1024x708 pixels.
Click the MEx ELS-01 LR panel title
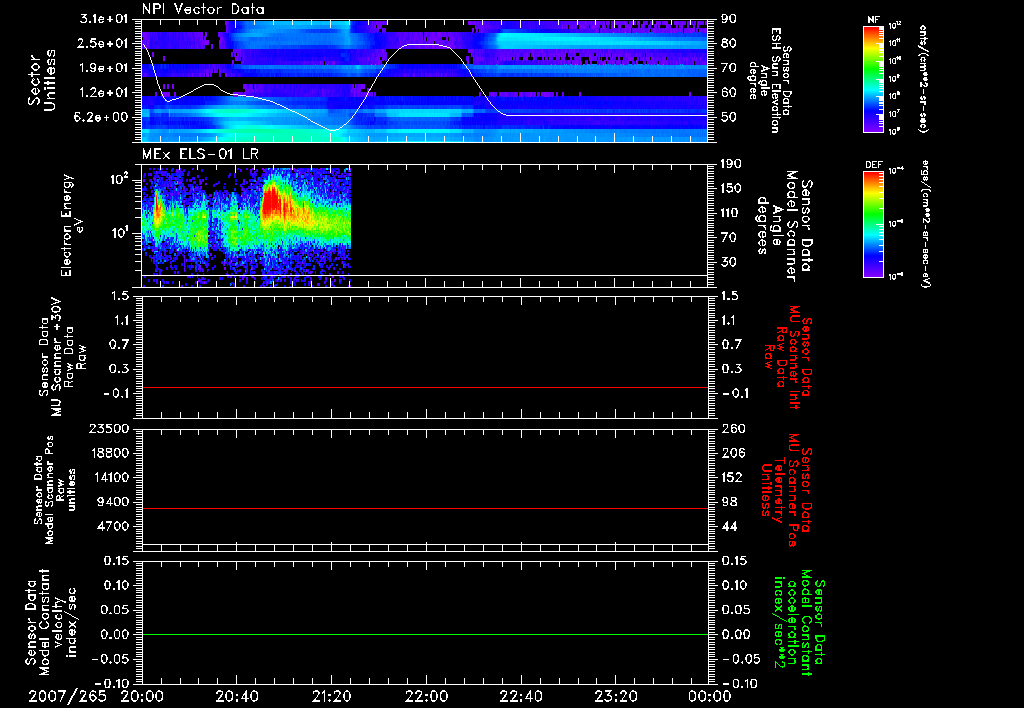coord(200,155)
